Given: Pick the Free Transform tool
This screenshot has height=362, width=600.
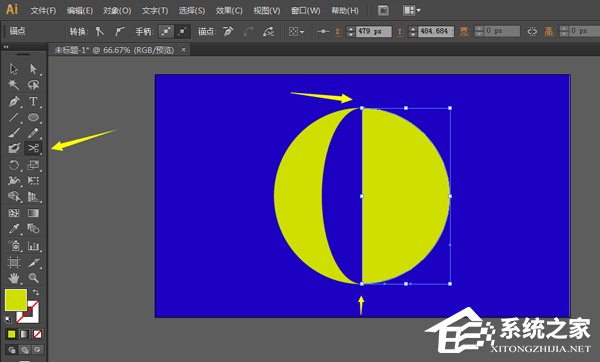Looking at the screenshot, I should coord(33,181).
